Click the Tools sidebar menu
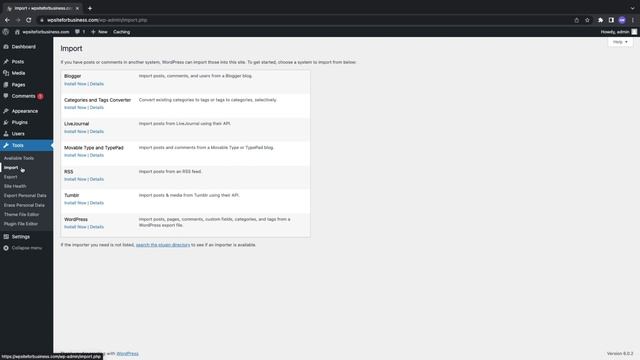Screen dimensions: 640x360 27,145
